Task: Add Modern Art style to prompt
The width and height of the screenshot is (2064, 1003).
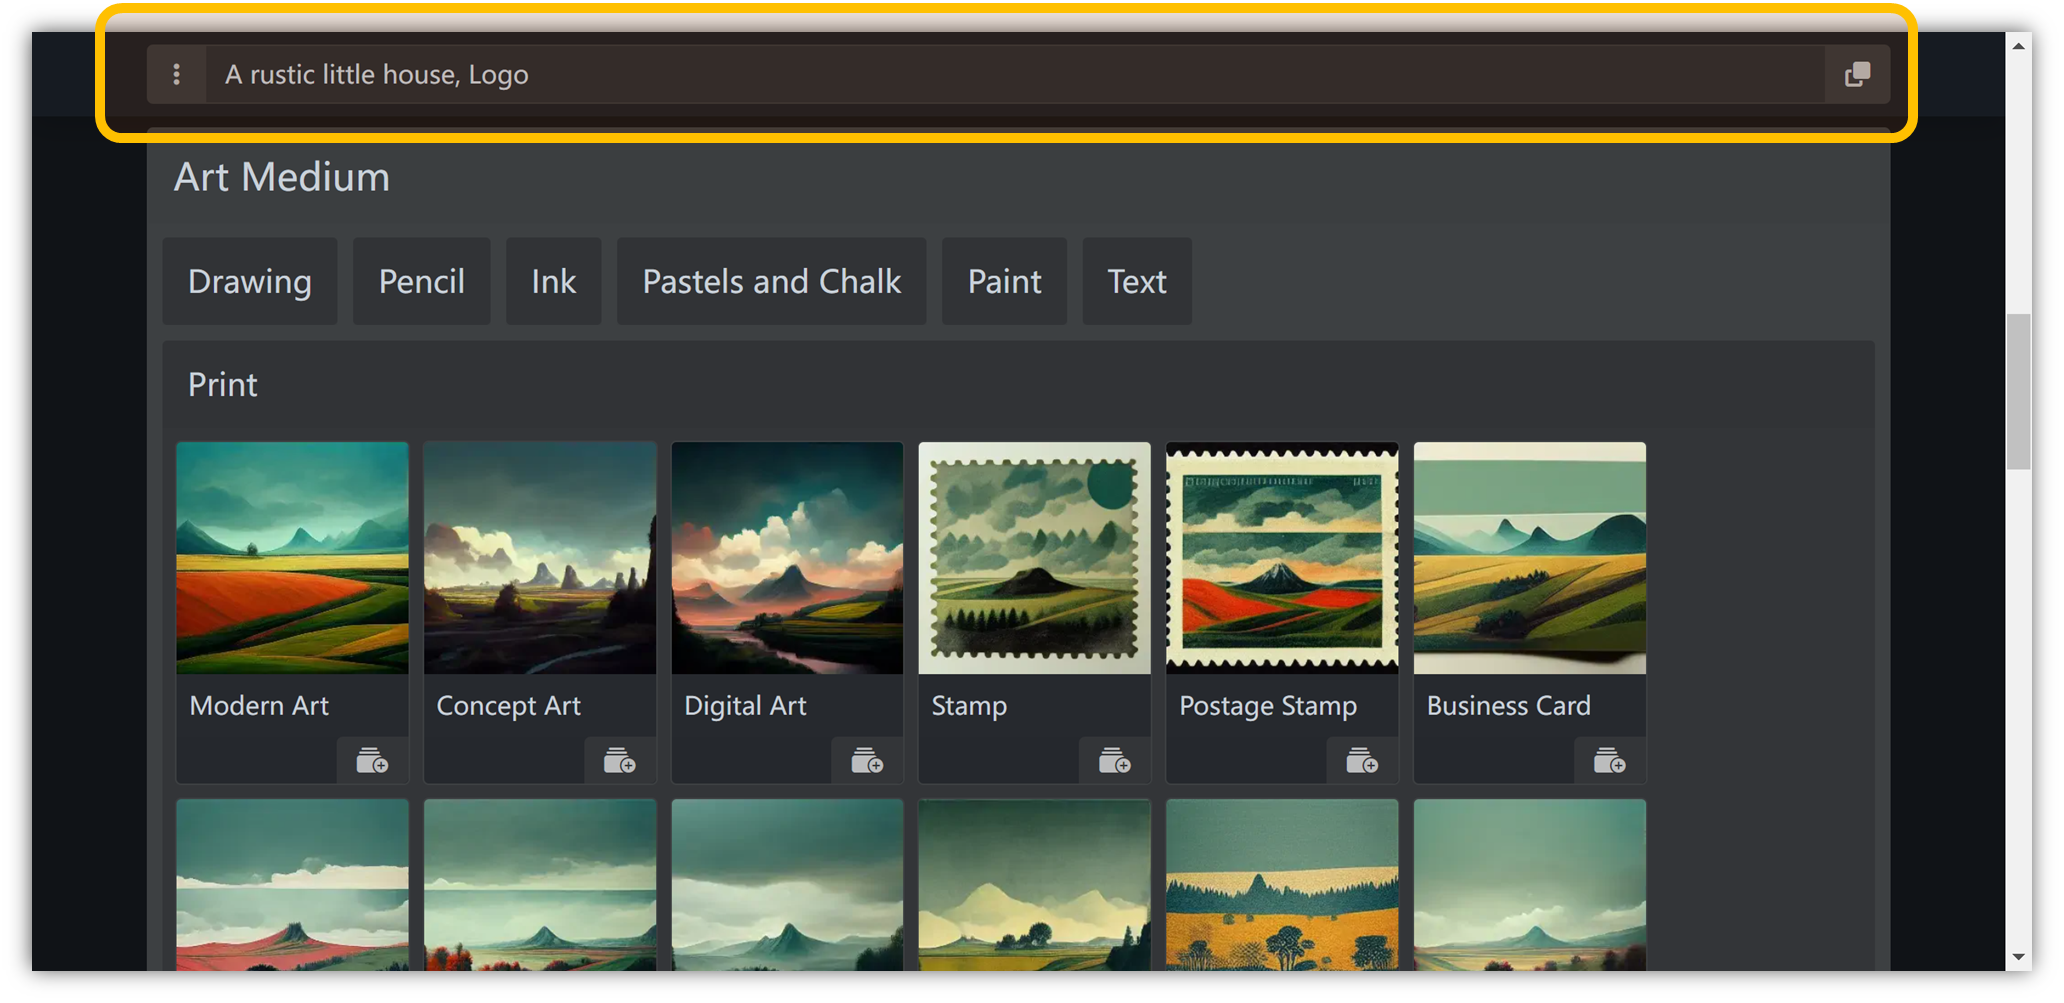Action: tap(372, 761)
